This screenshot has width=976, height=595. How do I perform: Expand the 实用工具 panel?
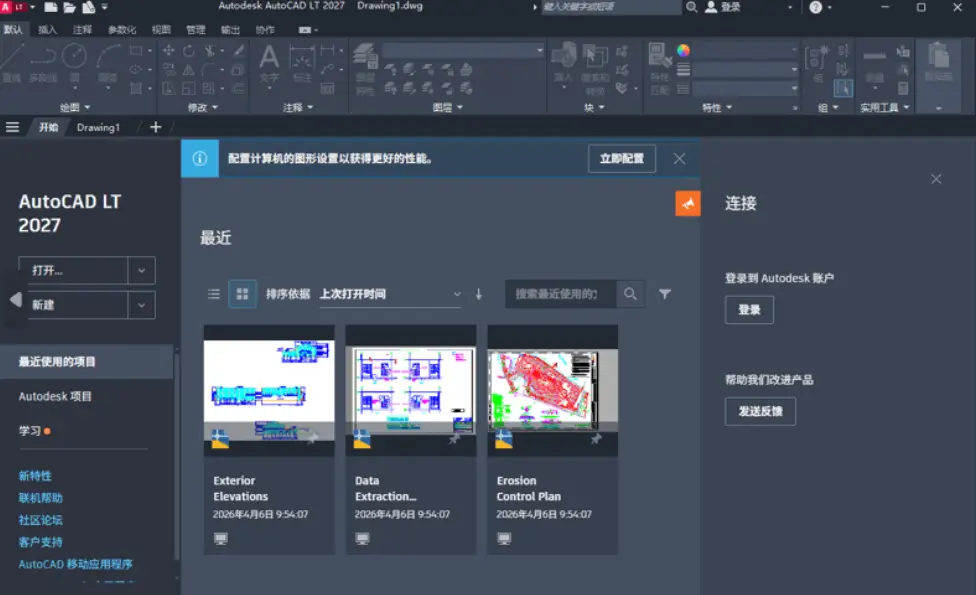point(884,108)
